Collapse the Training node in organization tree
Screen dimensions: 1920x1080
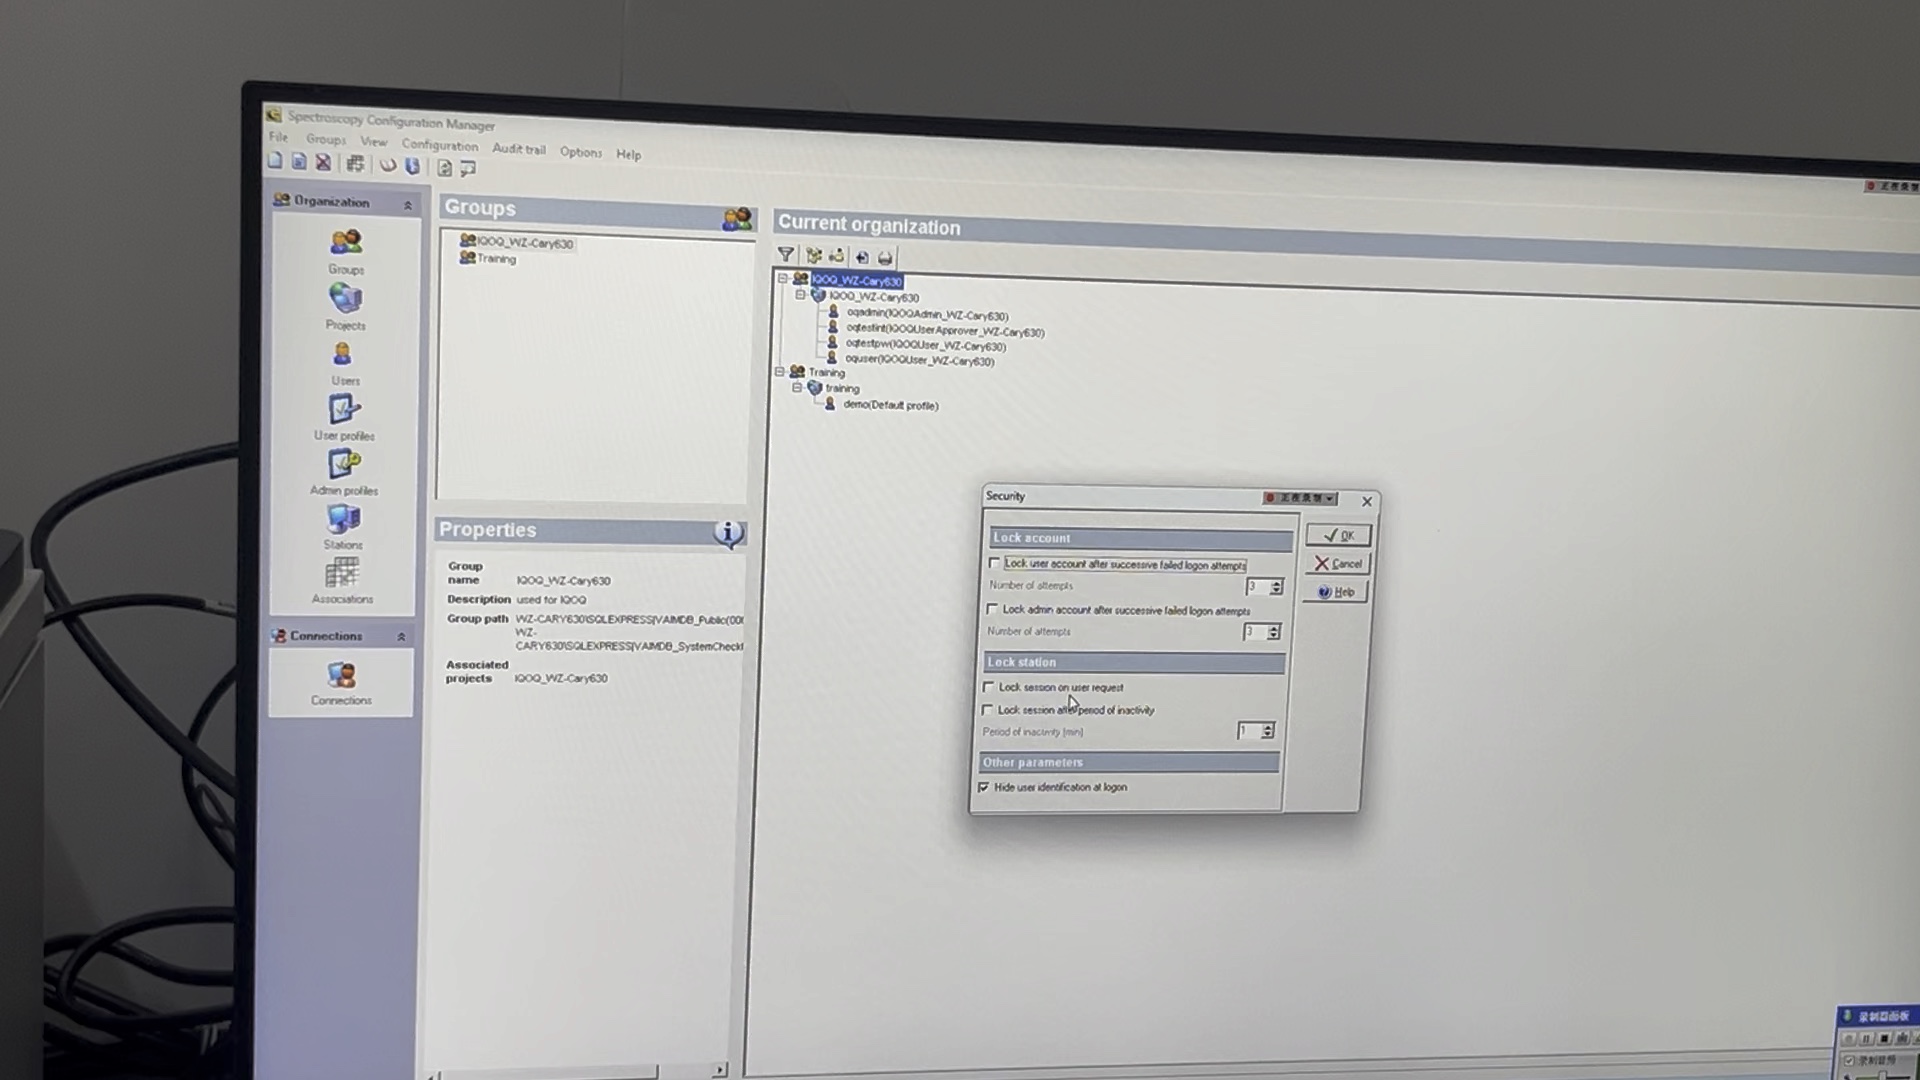tap(780, 371)
